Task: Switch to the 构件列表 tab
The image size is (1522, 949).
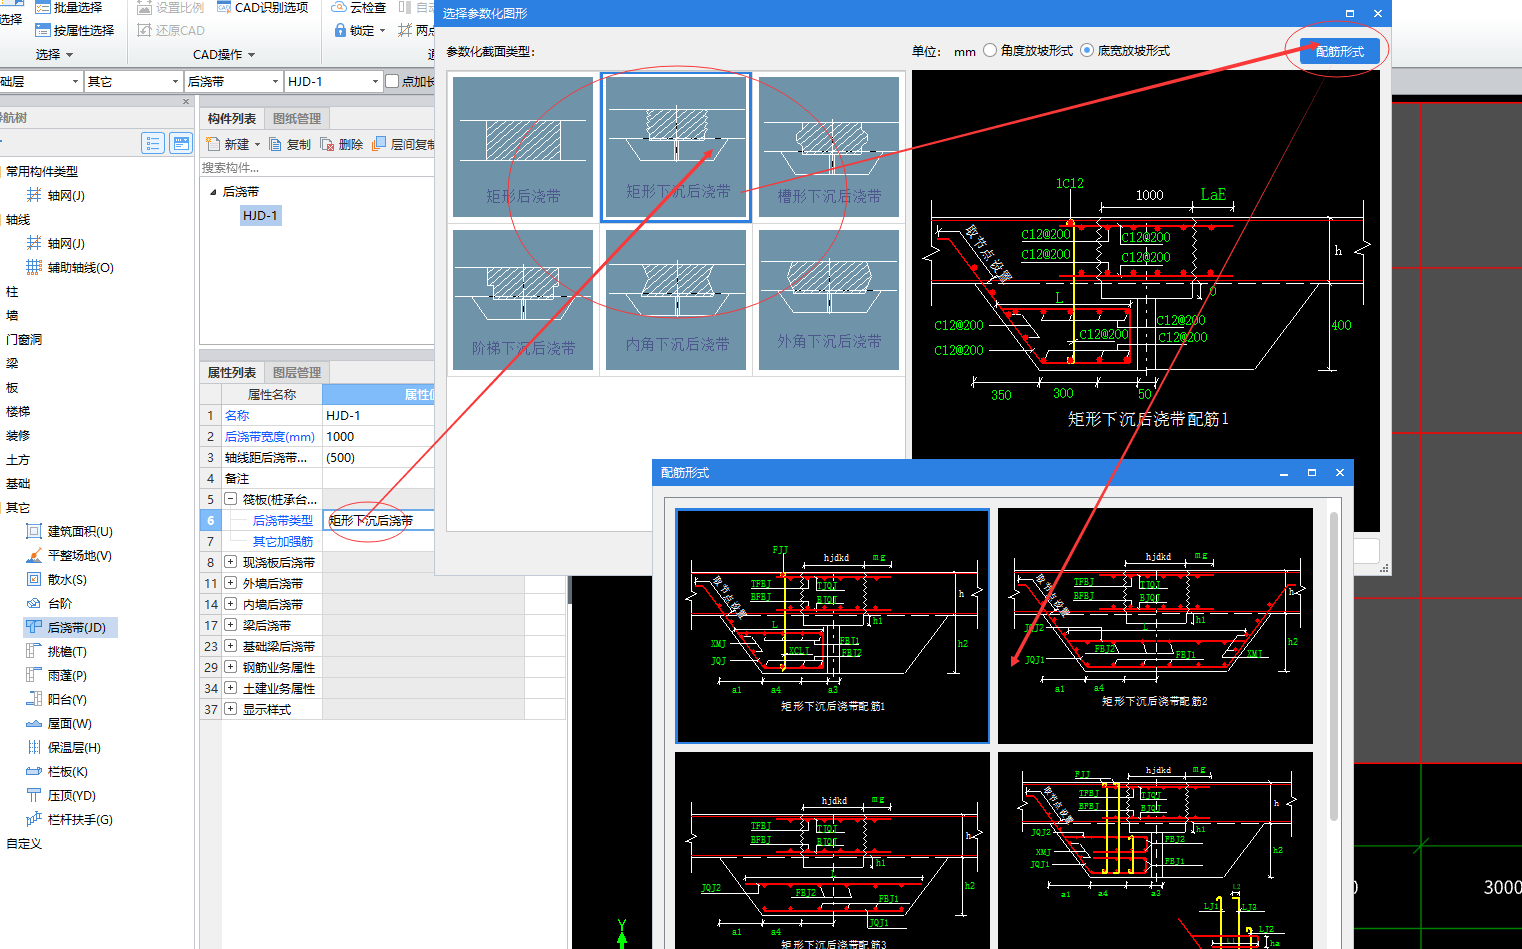Action: coord(232,118)
